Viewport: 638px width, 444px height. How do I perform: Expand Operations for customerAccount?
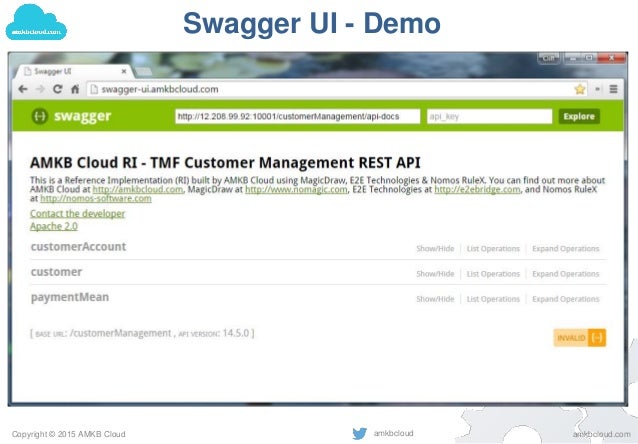pyautogui.click(x=566, y=249)
